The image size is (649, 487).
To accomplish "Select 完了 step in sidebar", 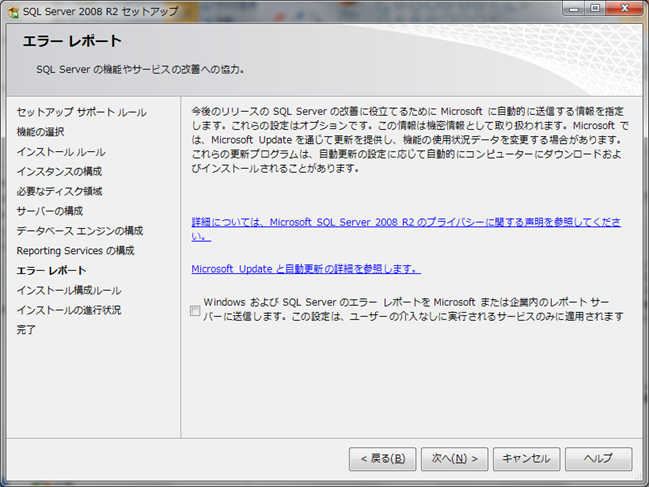I will [26, 330].
